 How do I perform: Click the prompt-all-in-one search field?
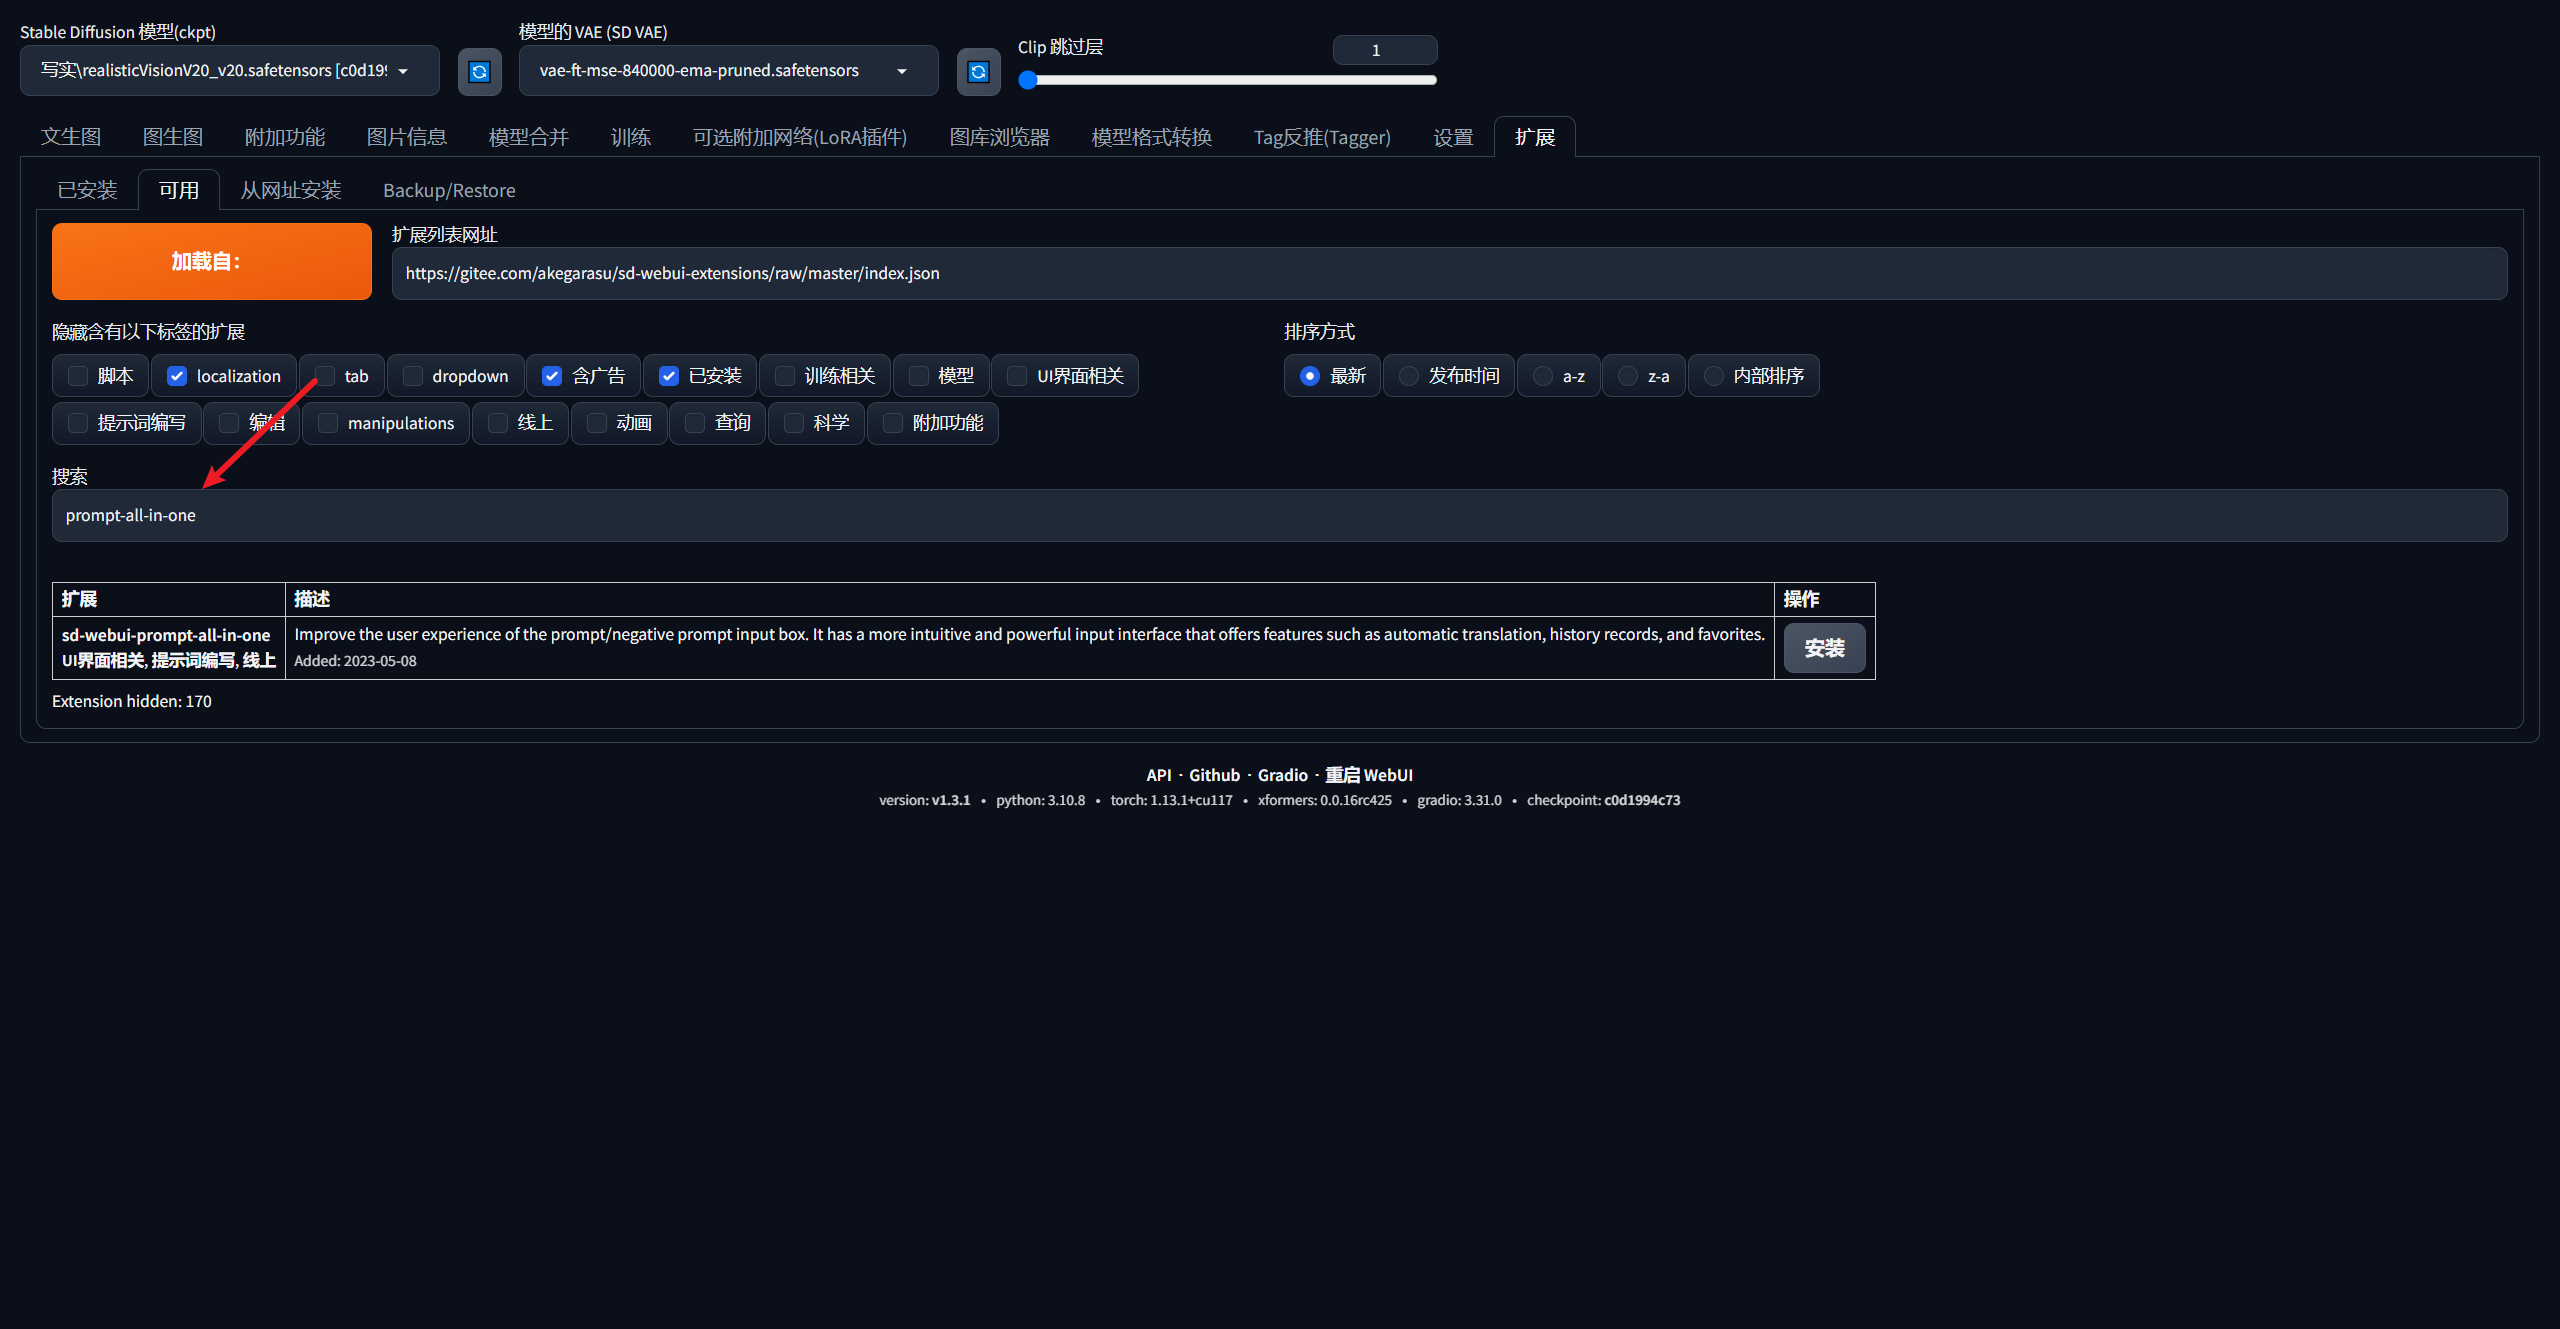[1279, 515]
